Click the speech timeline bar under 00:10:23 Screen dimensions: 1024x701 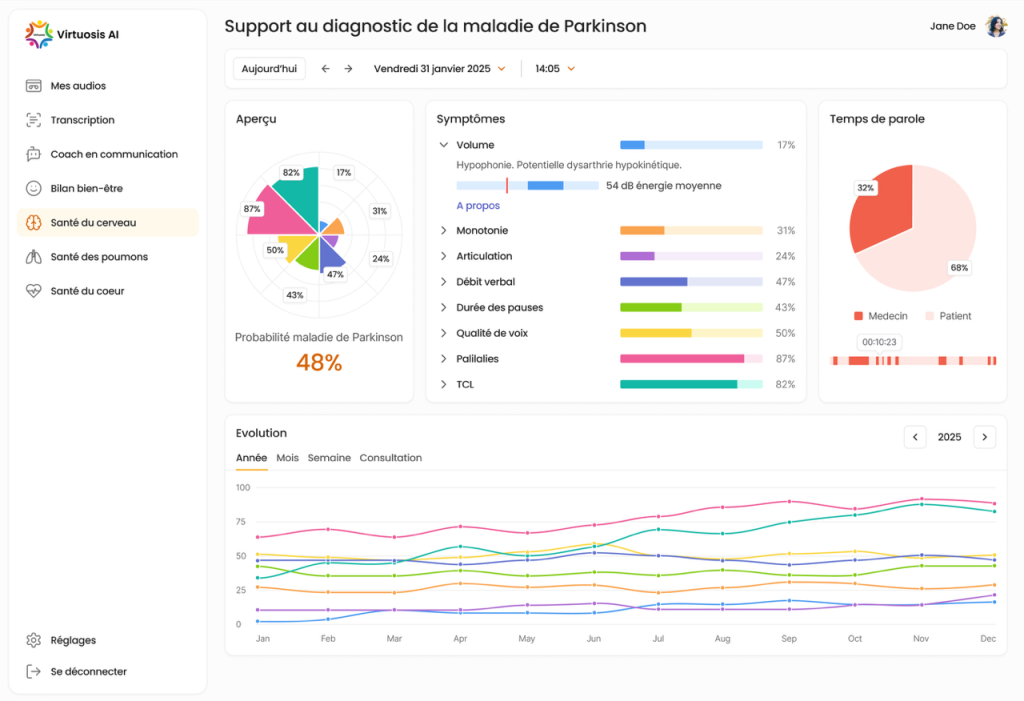tap(913, 360)
